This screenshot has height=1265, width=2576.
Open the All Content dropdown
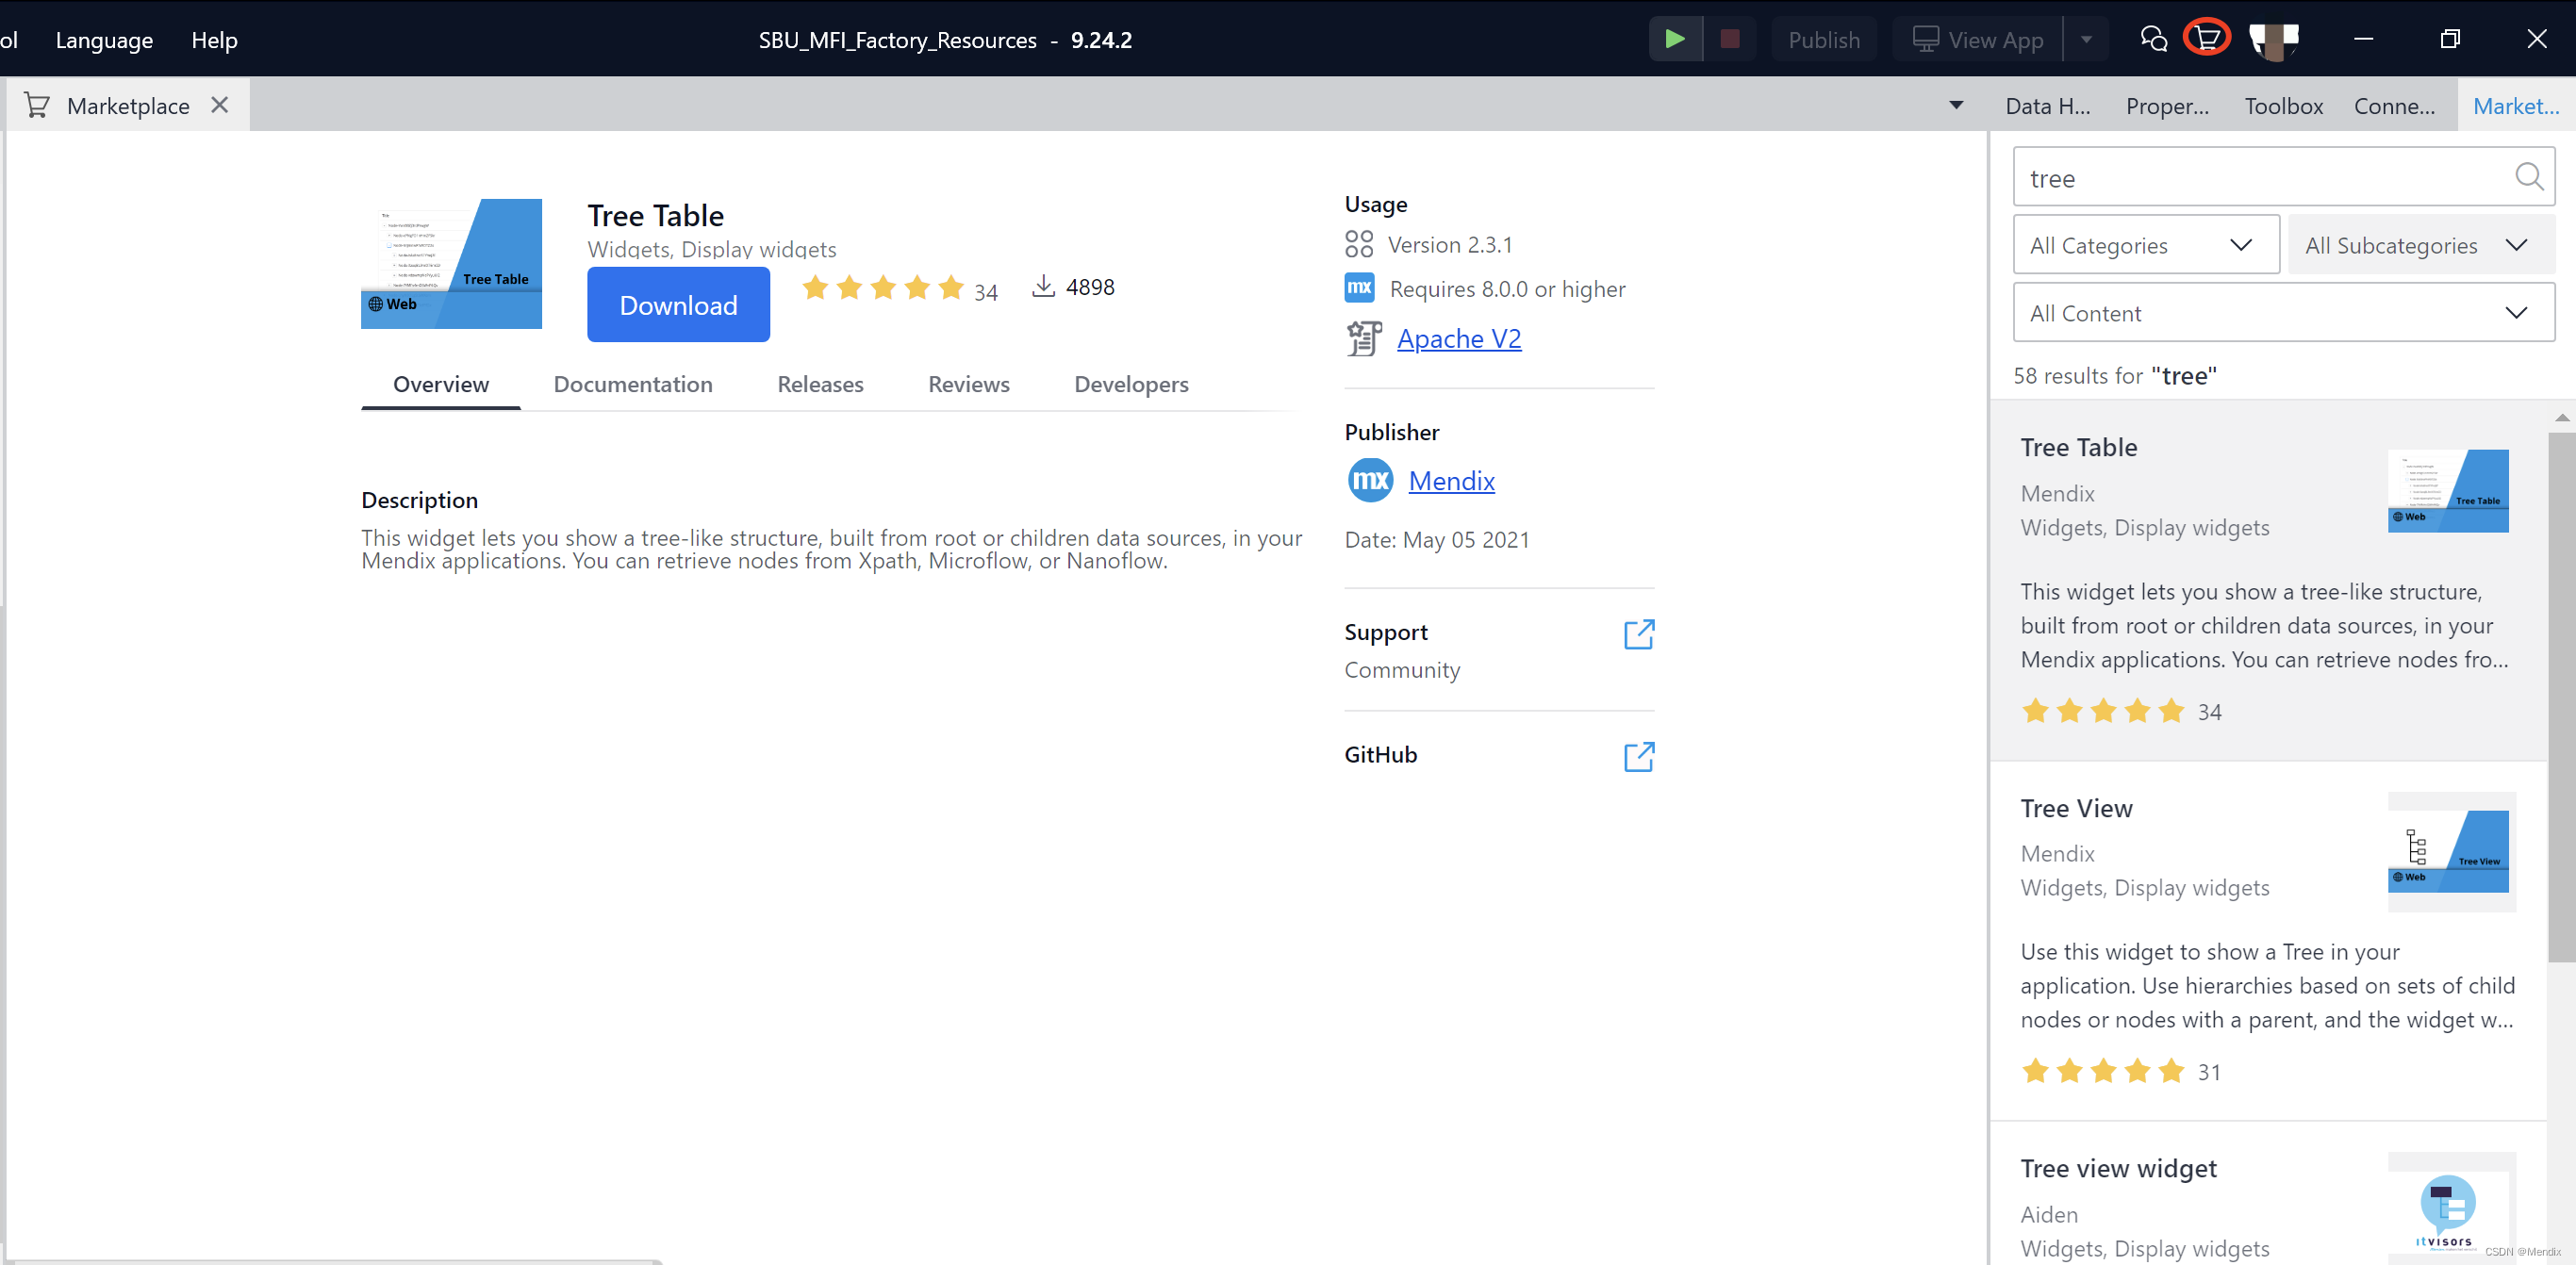pyautogui.click(x=2283, y=313)
